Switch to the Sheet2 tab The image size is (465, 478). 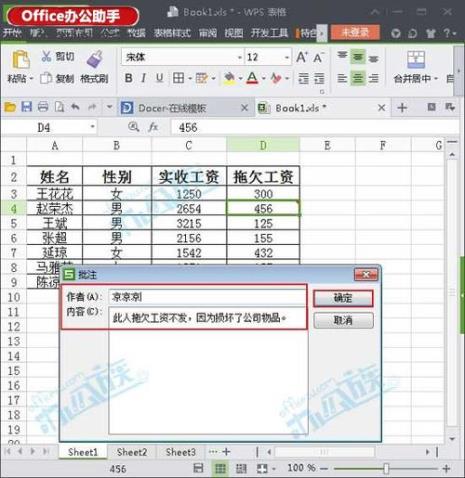[x=132, y=452]
